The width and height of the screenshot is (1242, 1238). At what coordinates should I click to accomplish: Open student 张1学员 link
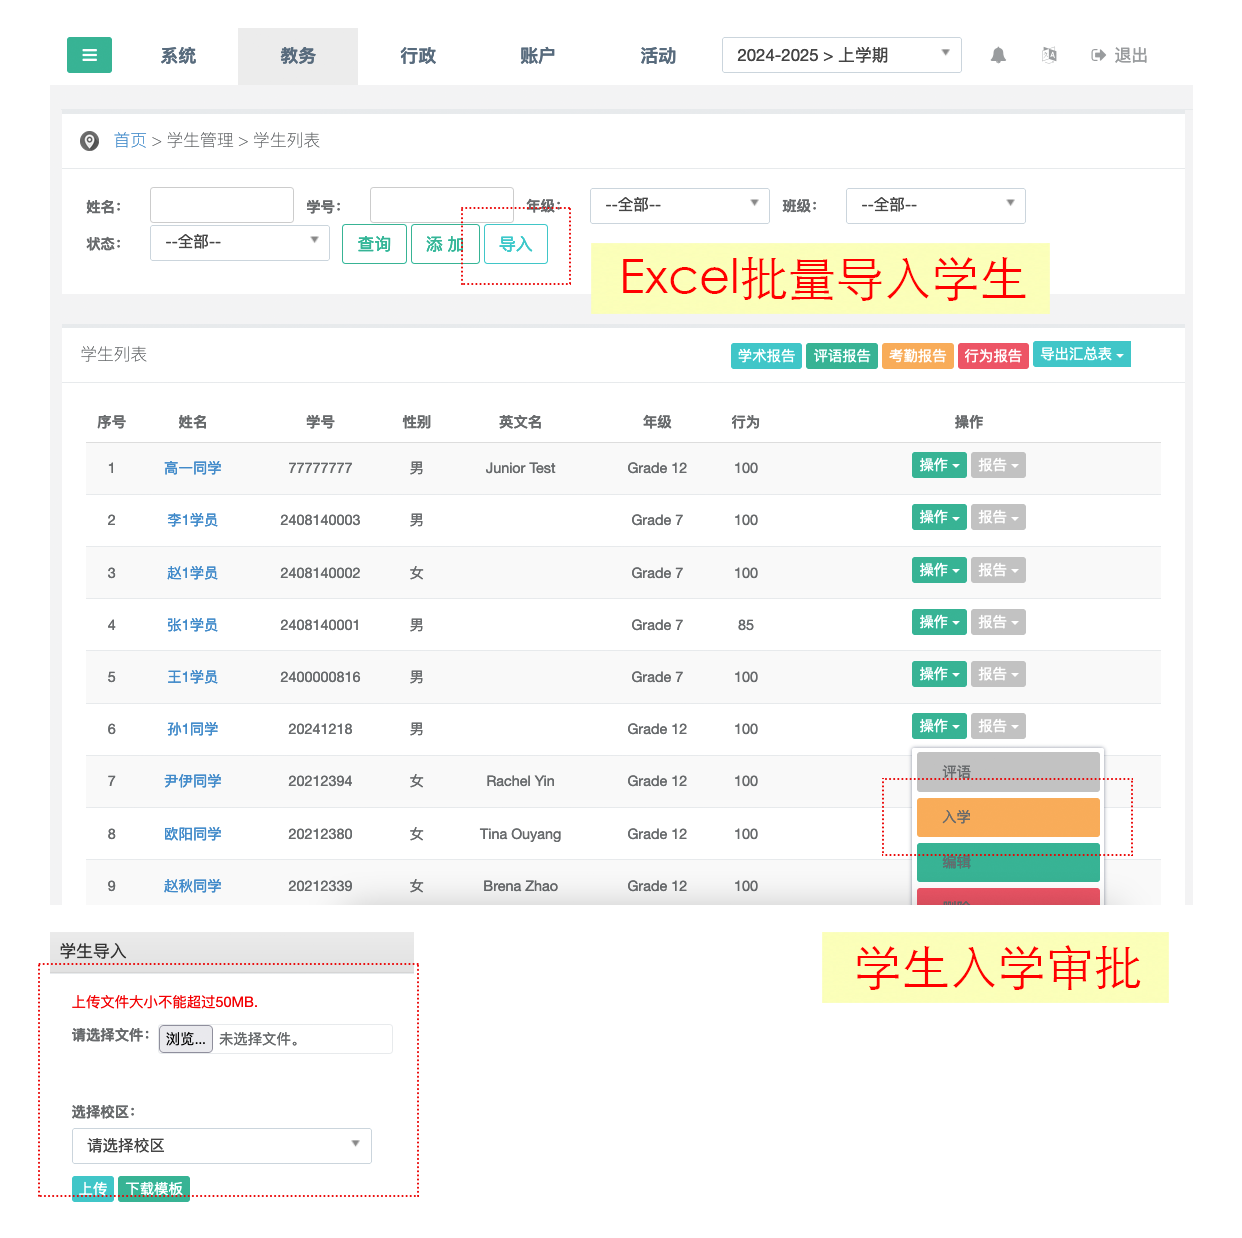[x=193, y=625]
